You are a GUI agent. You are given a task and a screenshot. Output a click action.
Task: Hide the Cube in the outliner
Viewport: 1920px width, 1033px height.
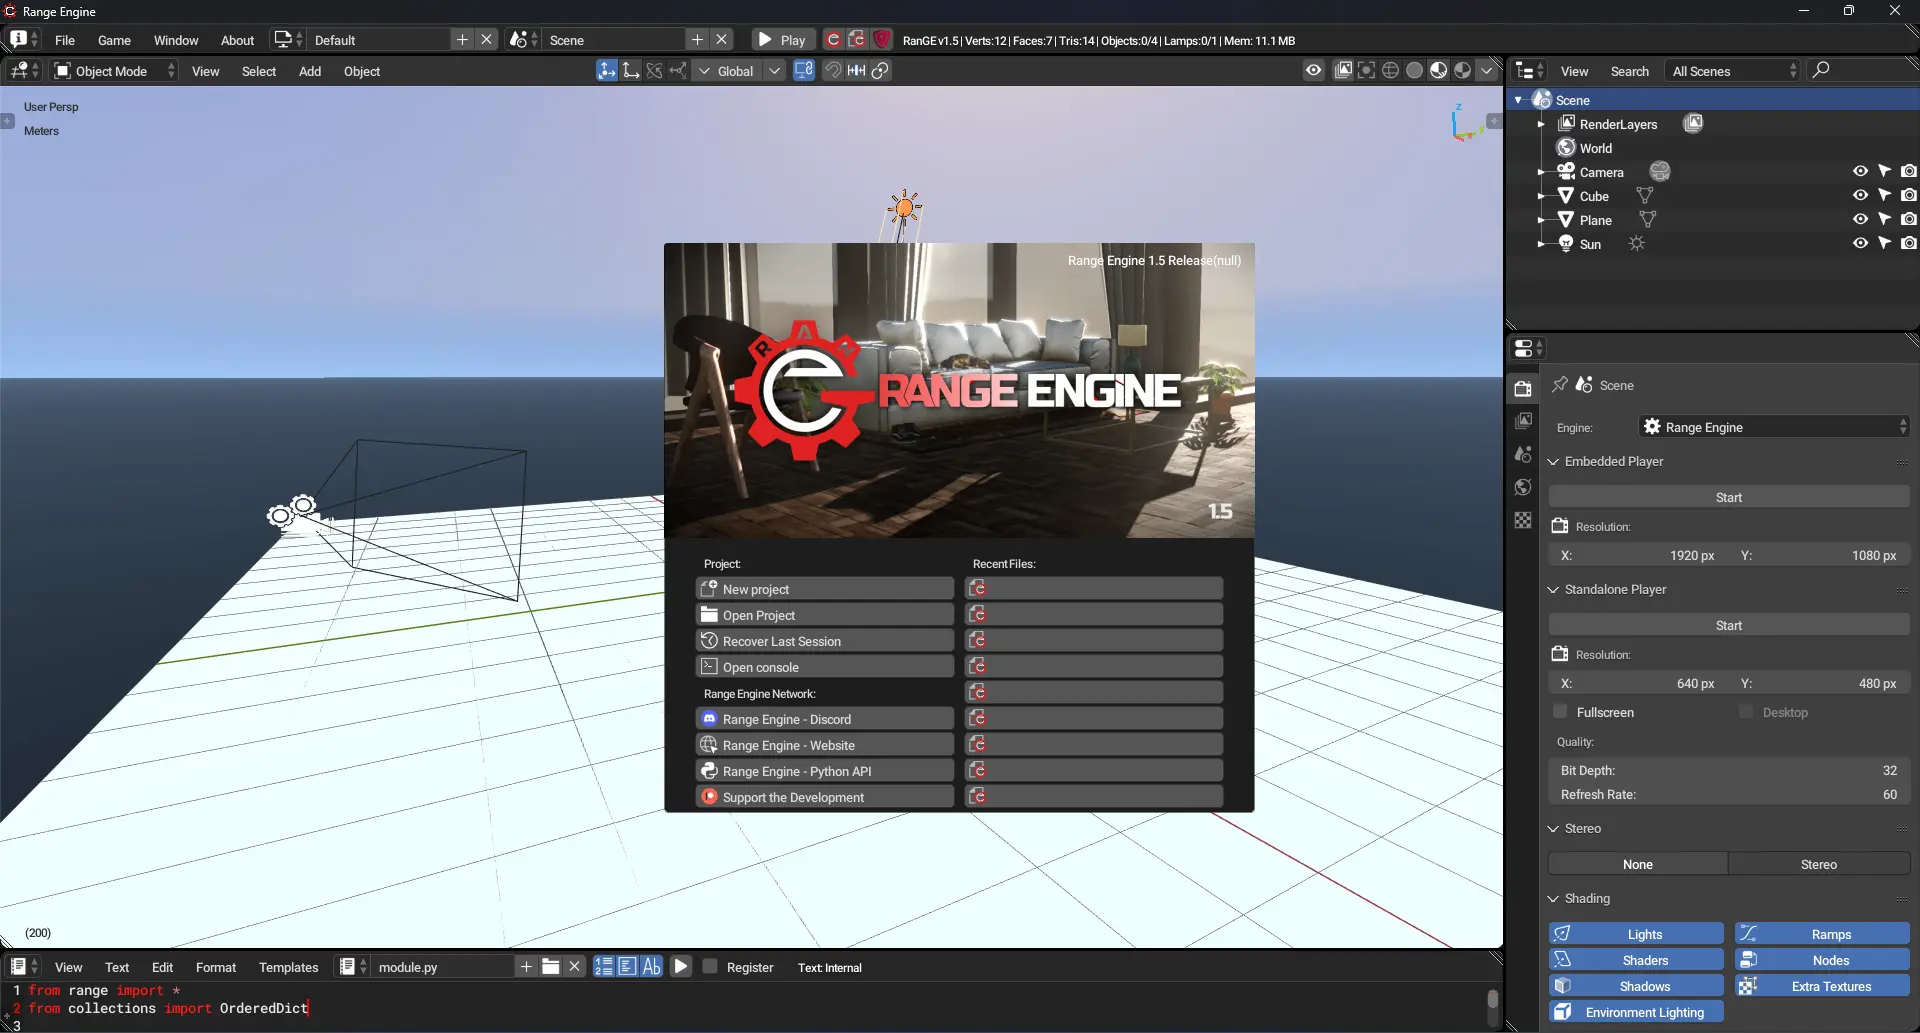pos(1860,195)
